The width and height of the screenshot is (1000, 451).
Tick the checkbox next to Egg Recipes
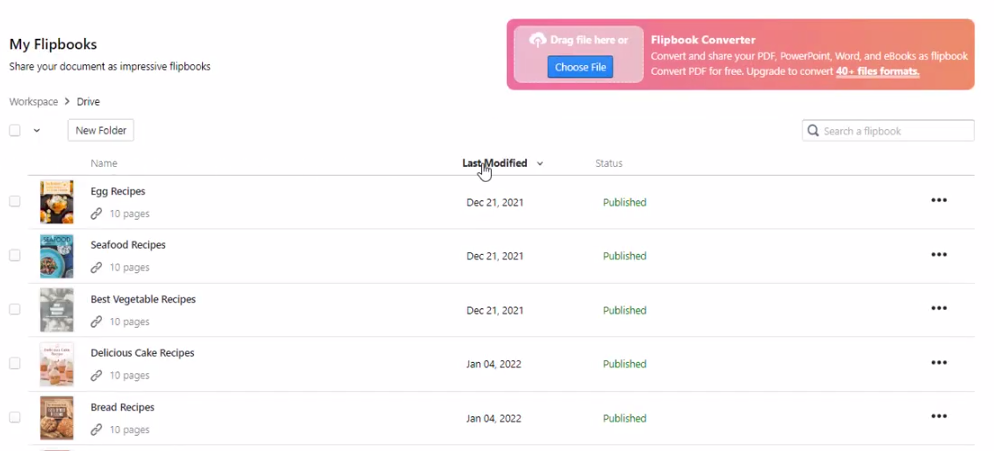[x=15, y=201]
